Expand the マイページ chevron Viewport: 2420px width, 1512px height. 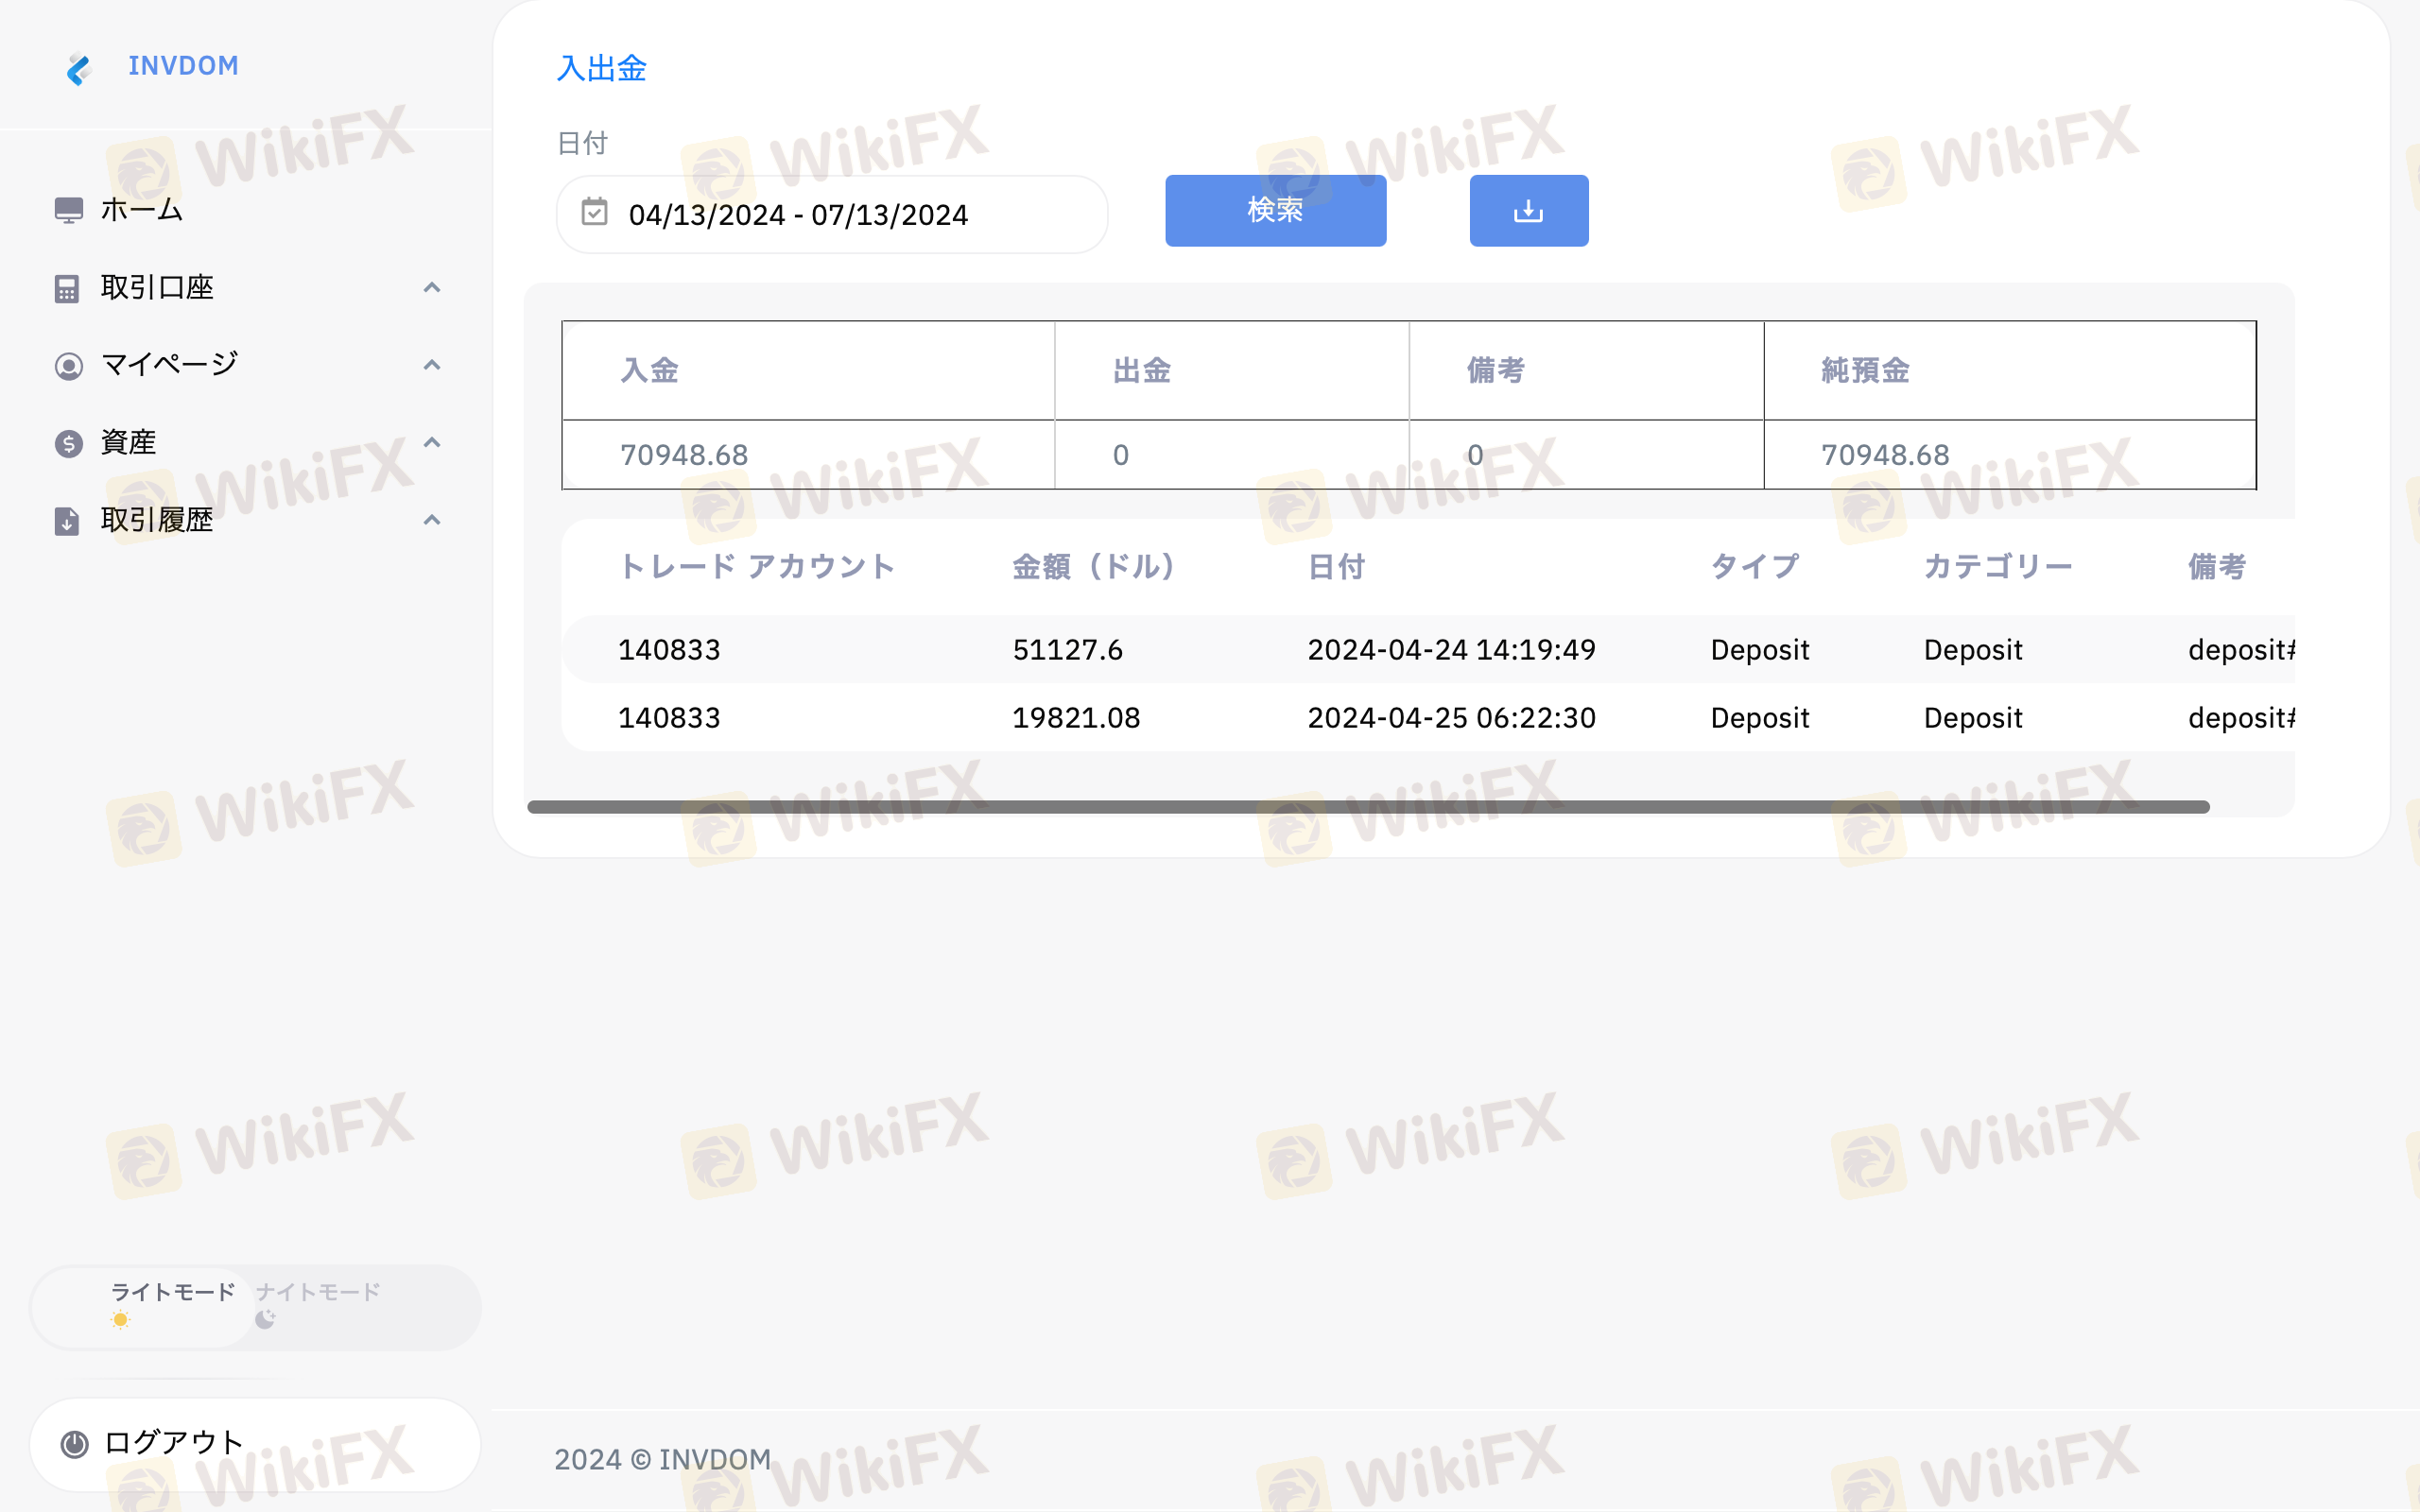click(x=432, y=365)
